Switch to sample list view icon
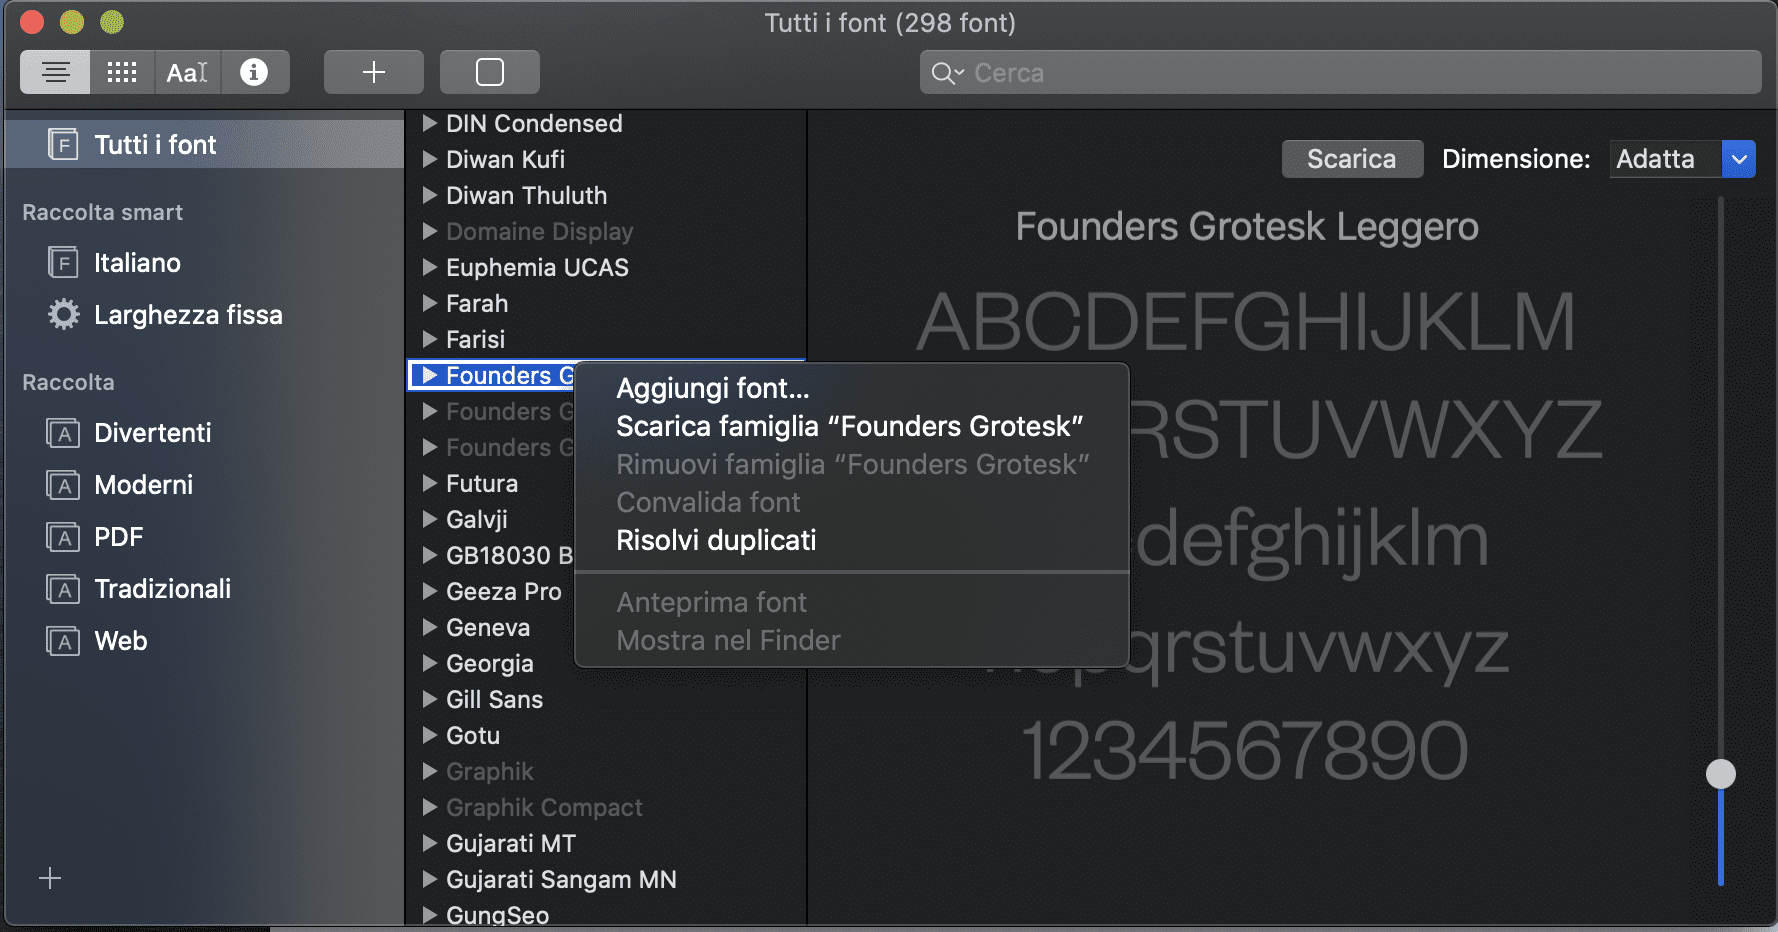 coord(56,72)
